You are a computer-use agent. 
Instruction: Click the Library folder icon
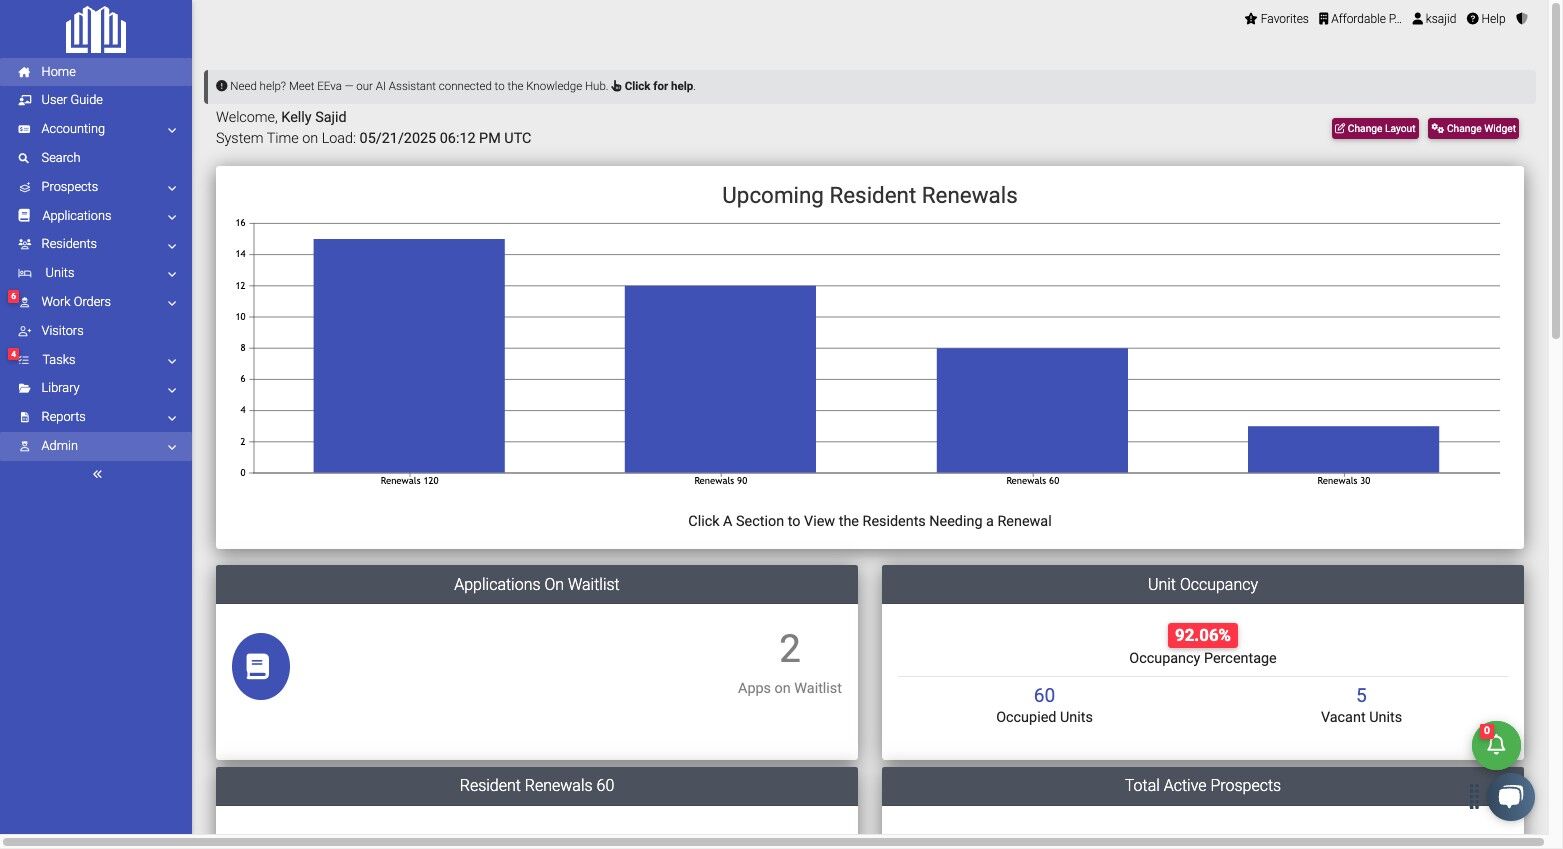click(25, 388)
